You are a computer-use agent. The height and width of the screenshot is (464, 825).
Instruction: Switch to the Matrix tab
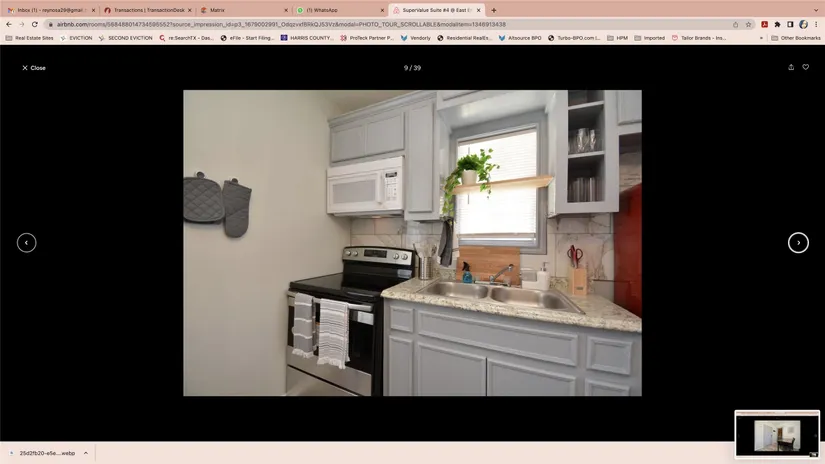244,10
